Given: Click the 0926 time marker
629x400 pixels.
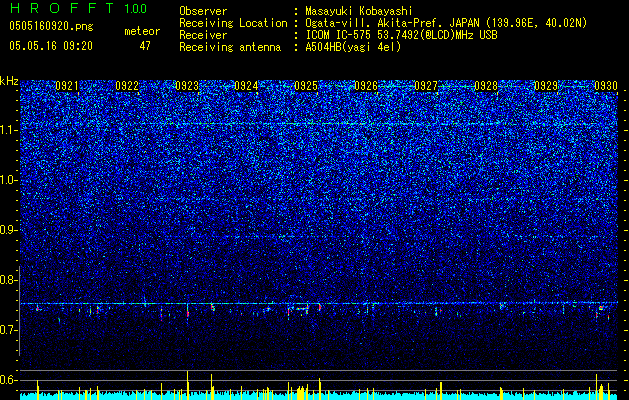Looking at the screenshot, I should 366,86.
